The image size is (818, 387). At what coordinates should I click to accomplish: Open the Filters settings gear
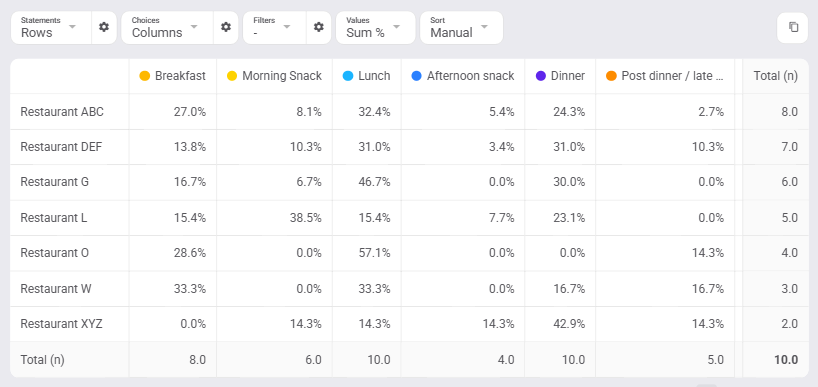pos(319,27)
